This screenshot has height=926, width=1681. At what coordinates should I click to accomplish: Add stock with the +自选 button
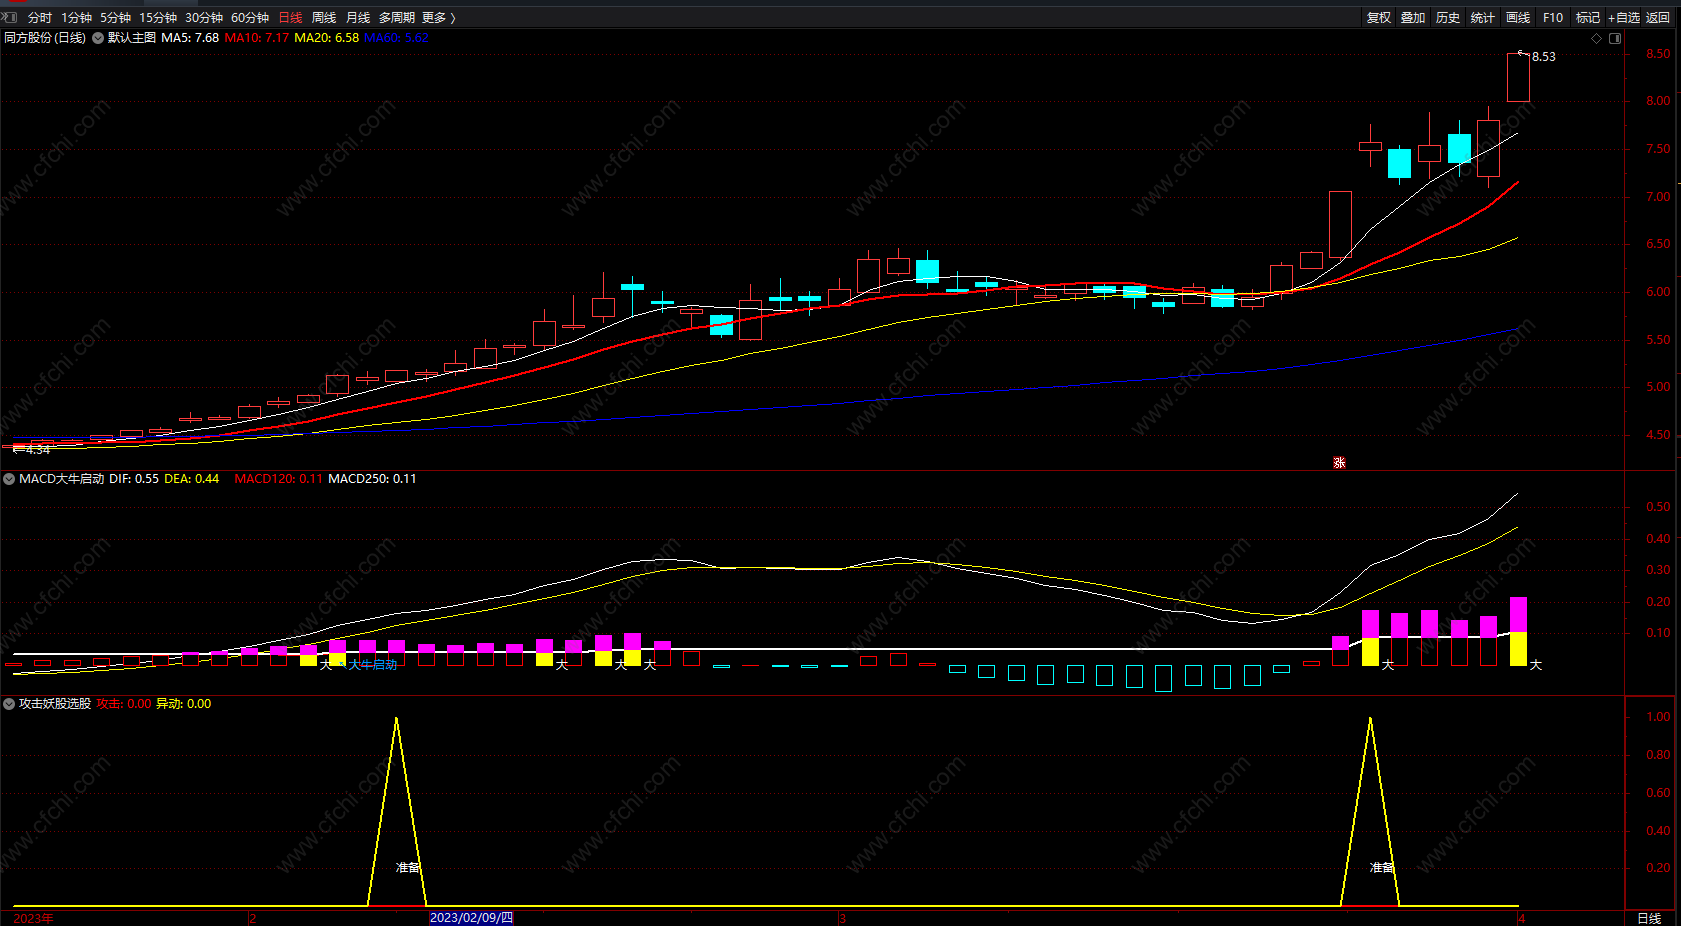click(1624, 18)
